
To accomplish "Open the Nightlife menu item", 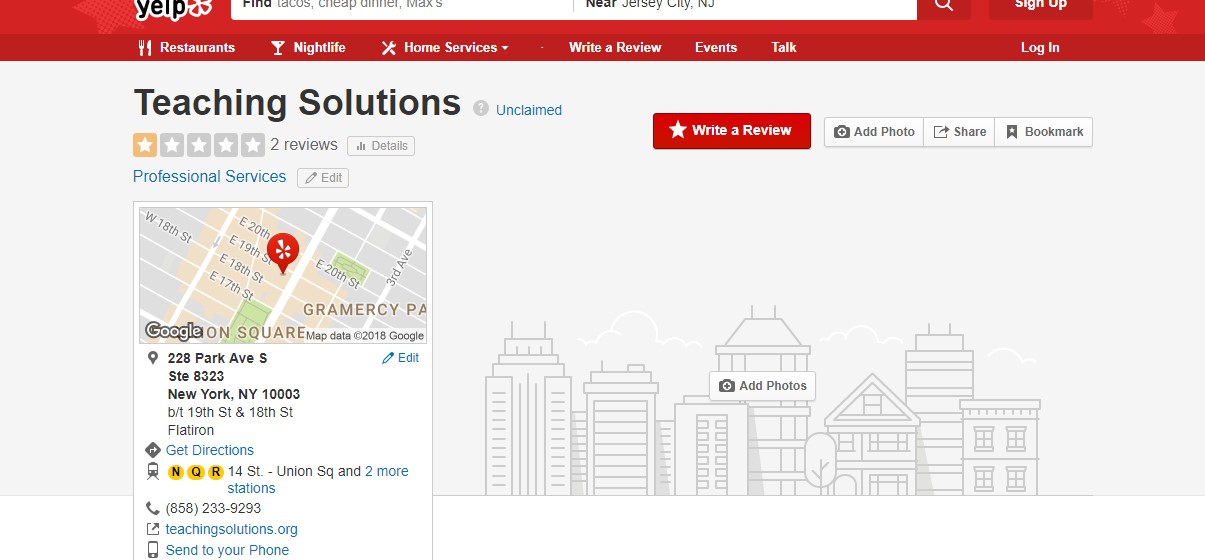I will click(308, 47).
